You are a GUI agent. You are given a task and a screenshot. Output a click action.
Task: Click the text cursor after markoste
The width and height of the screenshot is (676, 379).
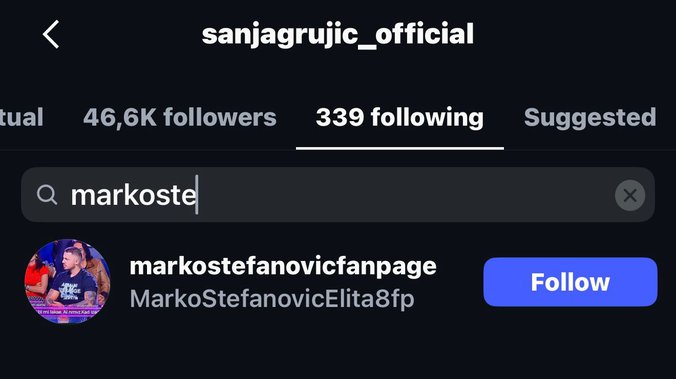(197, 195)
